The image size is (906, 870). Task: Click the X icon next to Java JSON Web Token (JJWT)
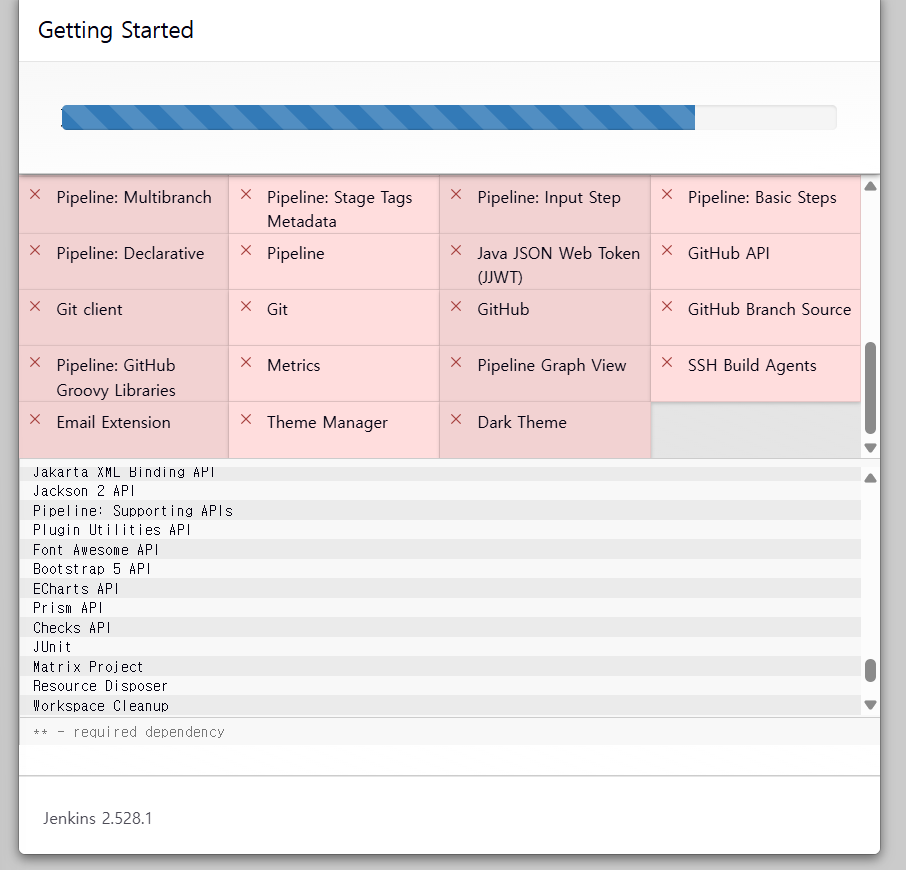(456, 251)
